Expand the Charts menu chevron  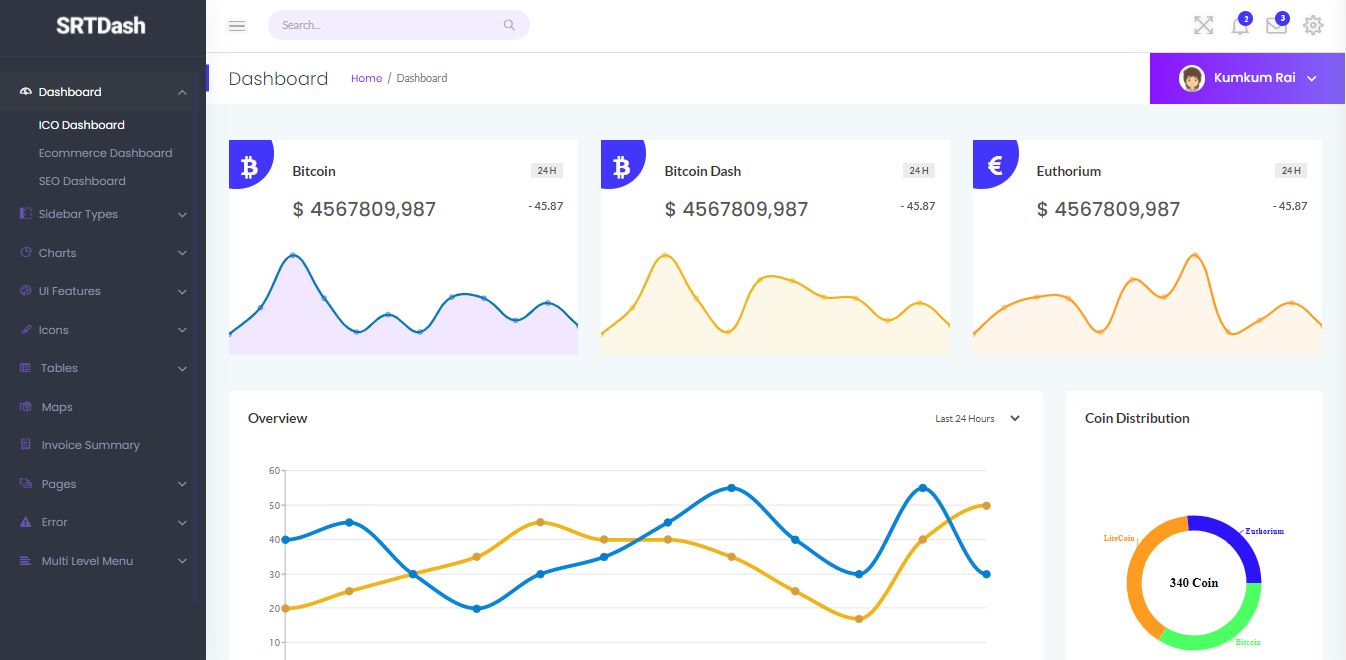coord(182,253)
